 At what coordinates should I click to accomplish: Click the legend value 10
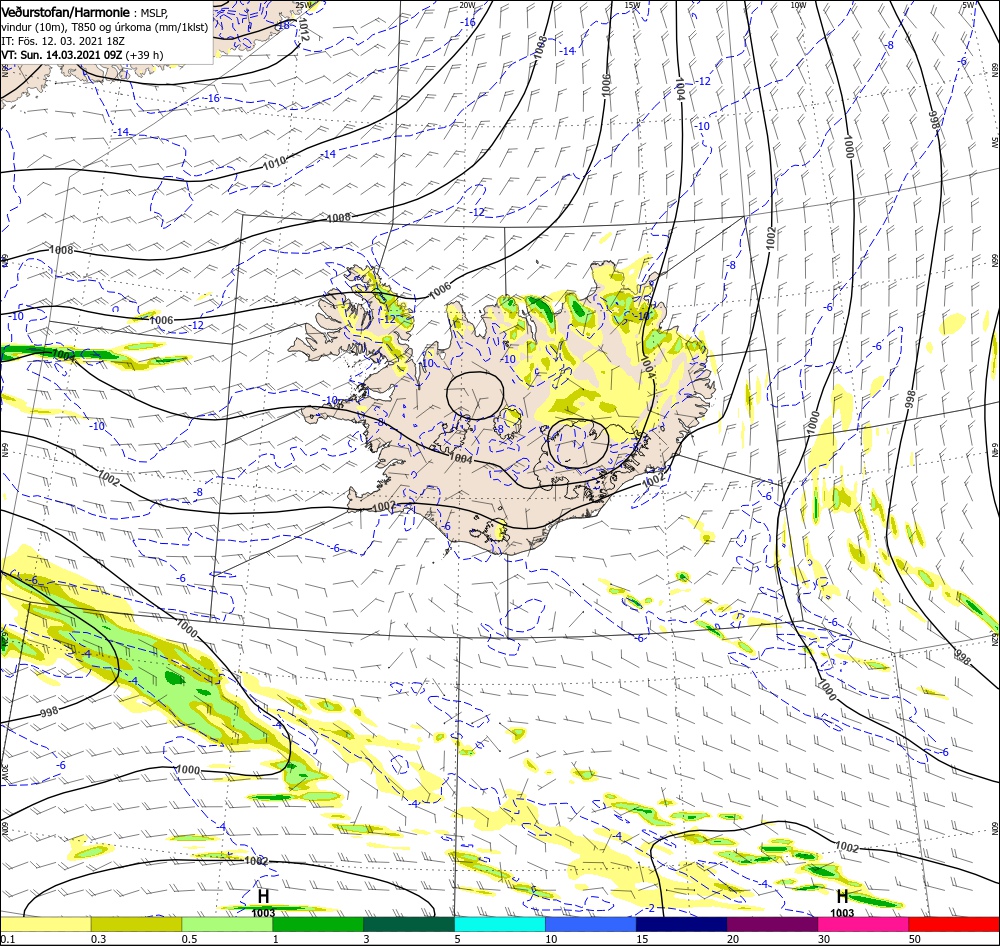(551, 939)
